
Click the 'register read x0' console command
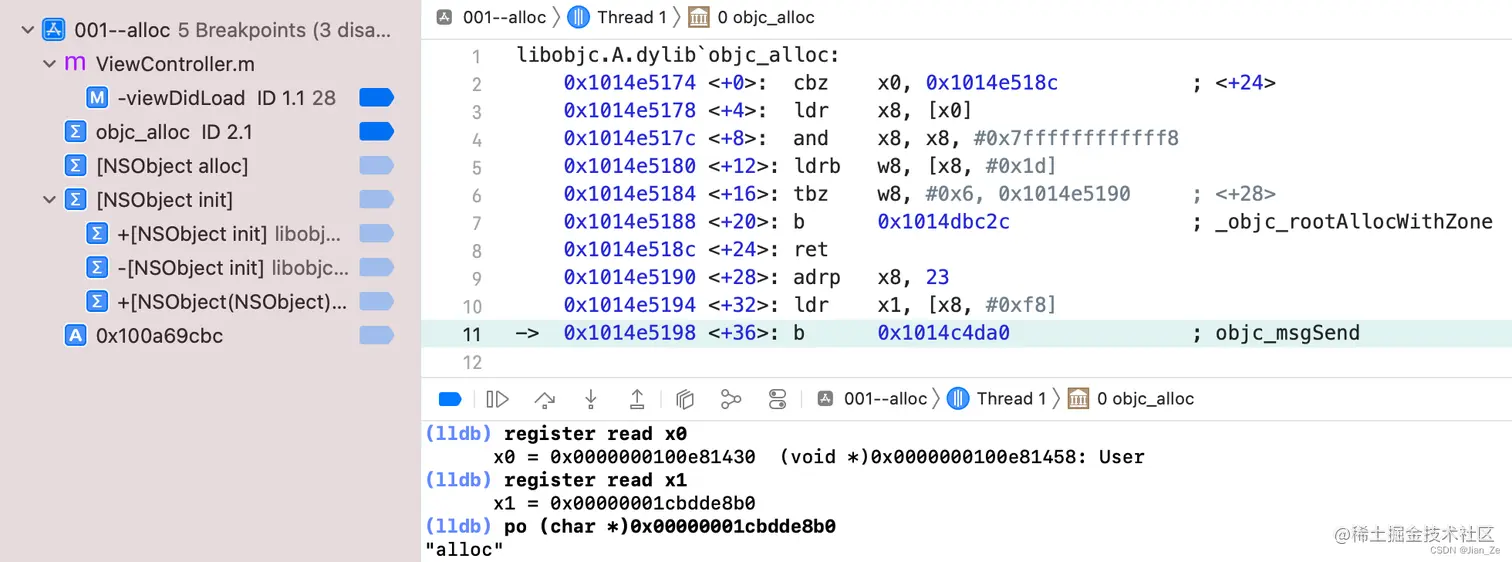596,434
